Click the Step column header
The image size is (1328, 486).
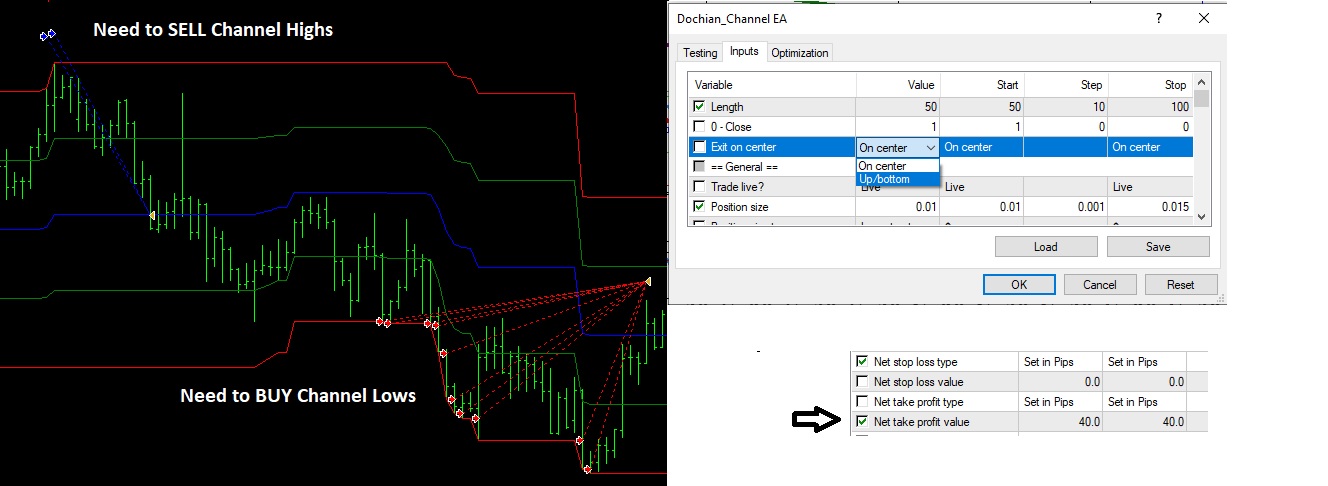click(x=1066, y=85)
